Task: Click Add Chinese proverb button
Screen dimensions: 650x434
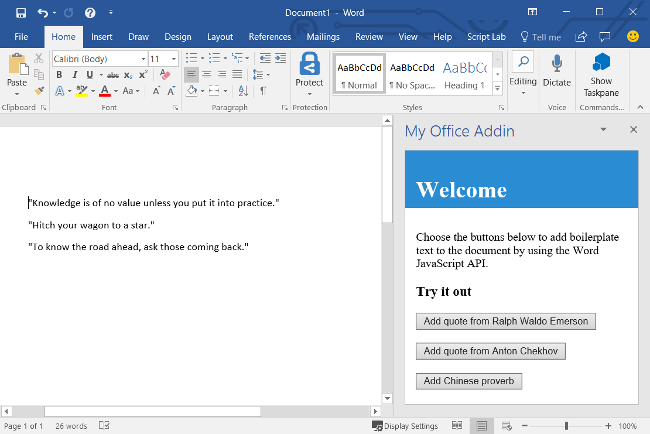Action: (469, 381)
